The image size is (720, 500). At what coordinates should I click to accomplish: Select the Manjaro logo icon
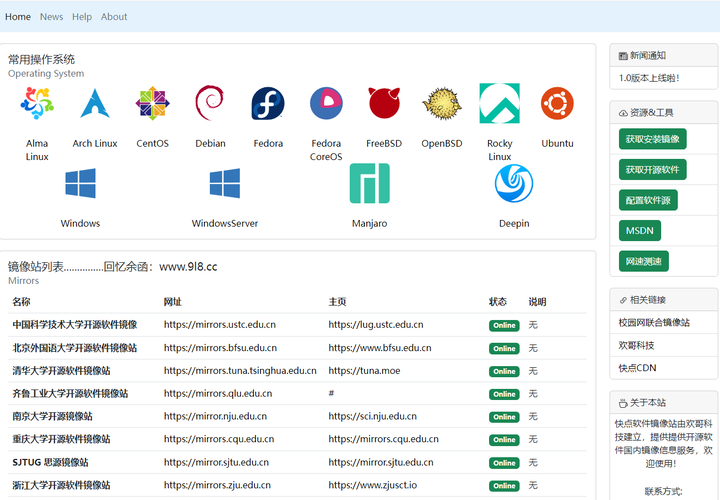[370, 183]
